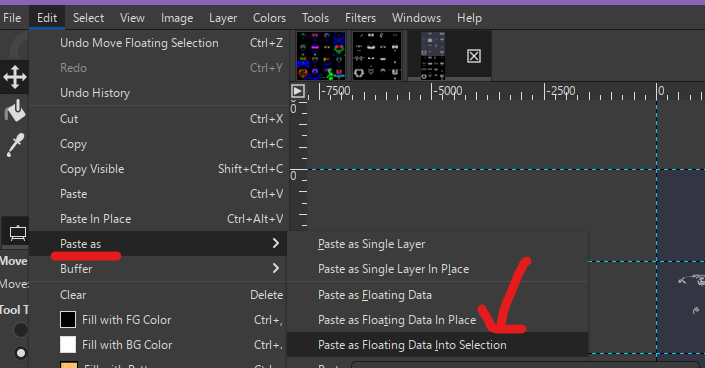The width and height of the screenshot is (705, 368).
Task: Click the white BG color swatch
Action: [68, 345]
